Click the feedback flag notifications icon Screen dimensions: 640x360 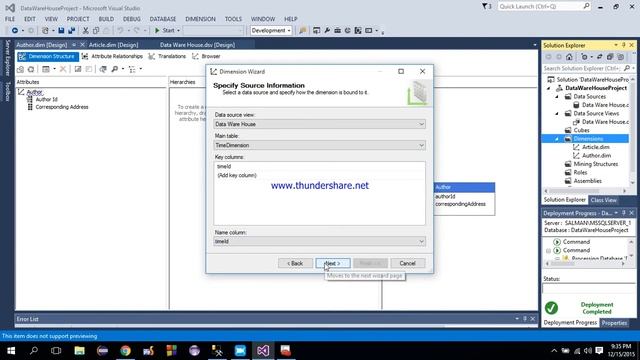[486, 7]
